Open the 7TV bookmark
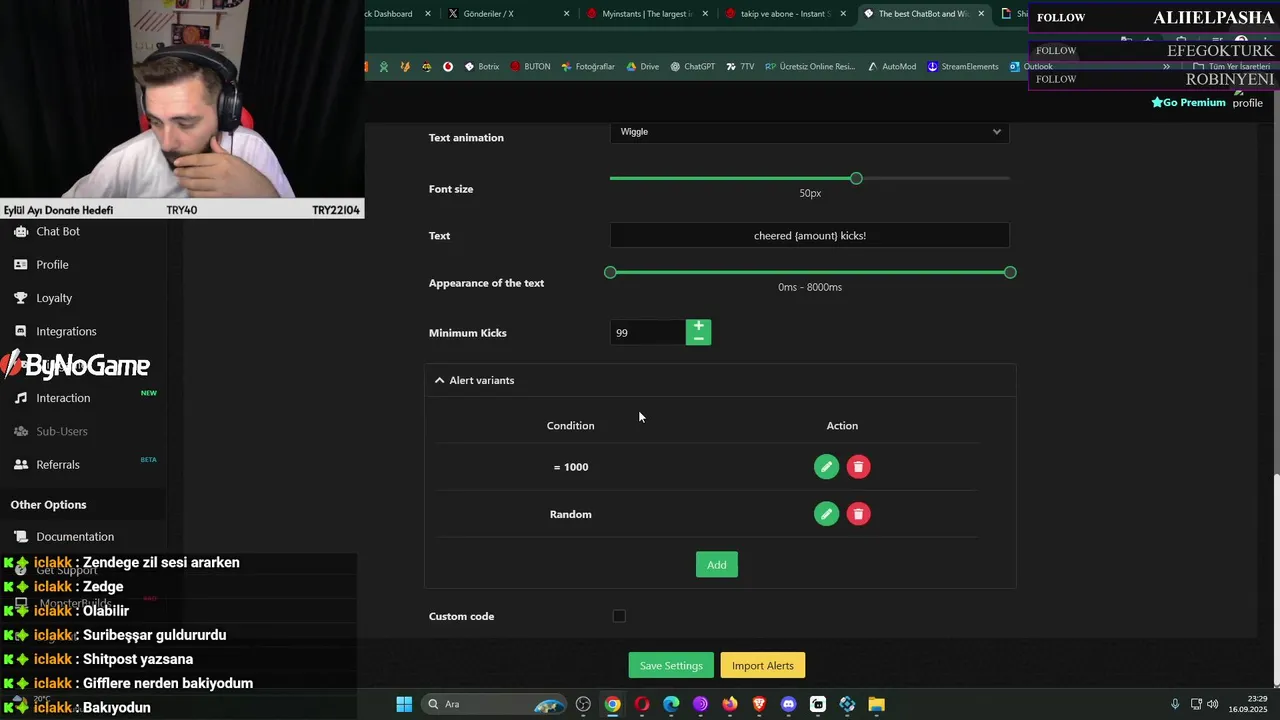The image size is (1280, 720). click(740, 67)
